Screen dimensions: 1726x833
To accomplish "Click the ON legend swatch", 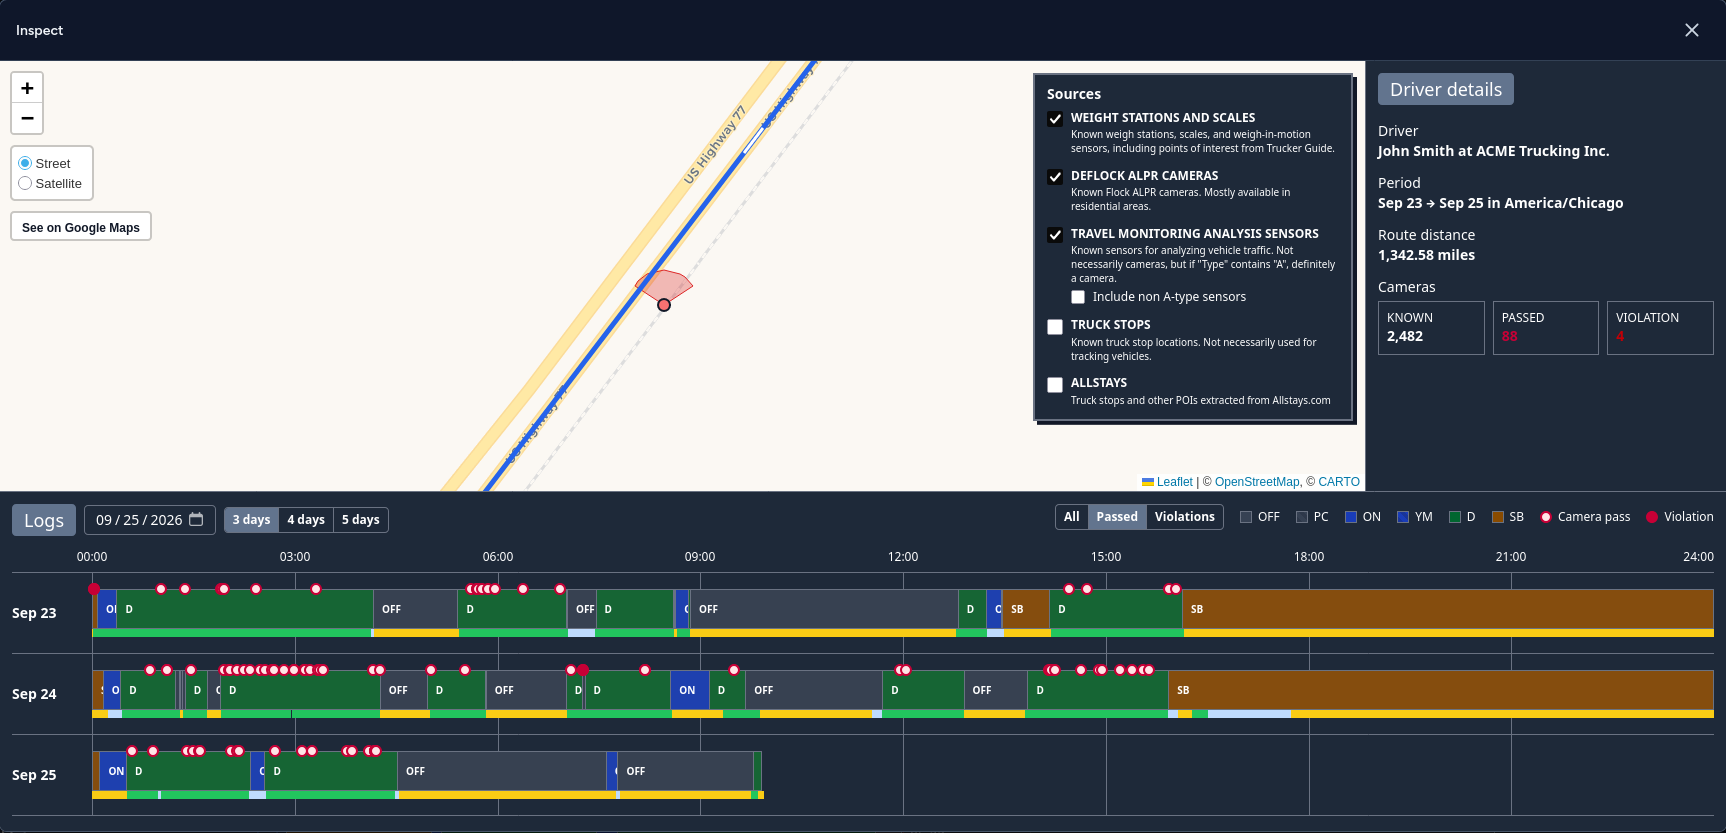I will click(x=1351, y=517).
